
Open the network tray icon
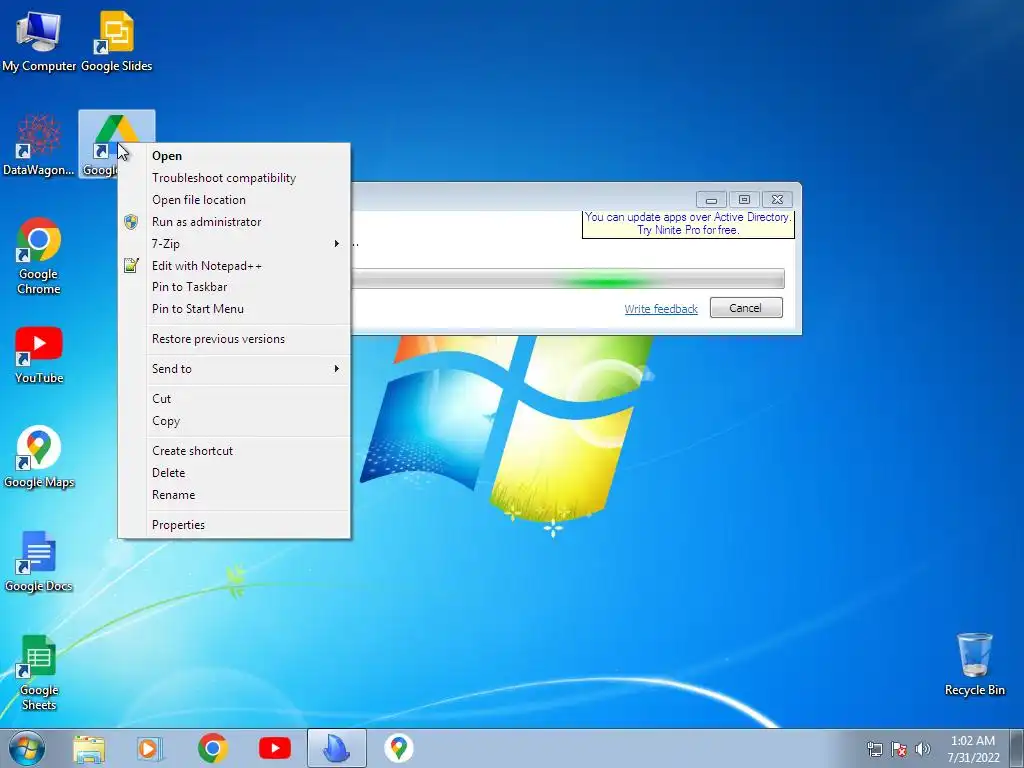pos(874,749)
